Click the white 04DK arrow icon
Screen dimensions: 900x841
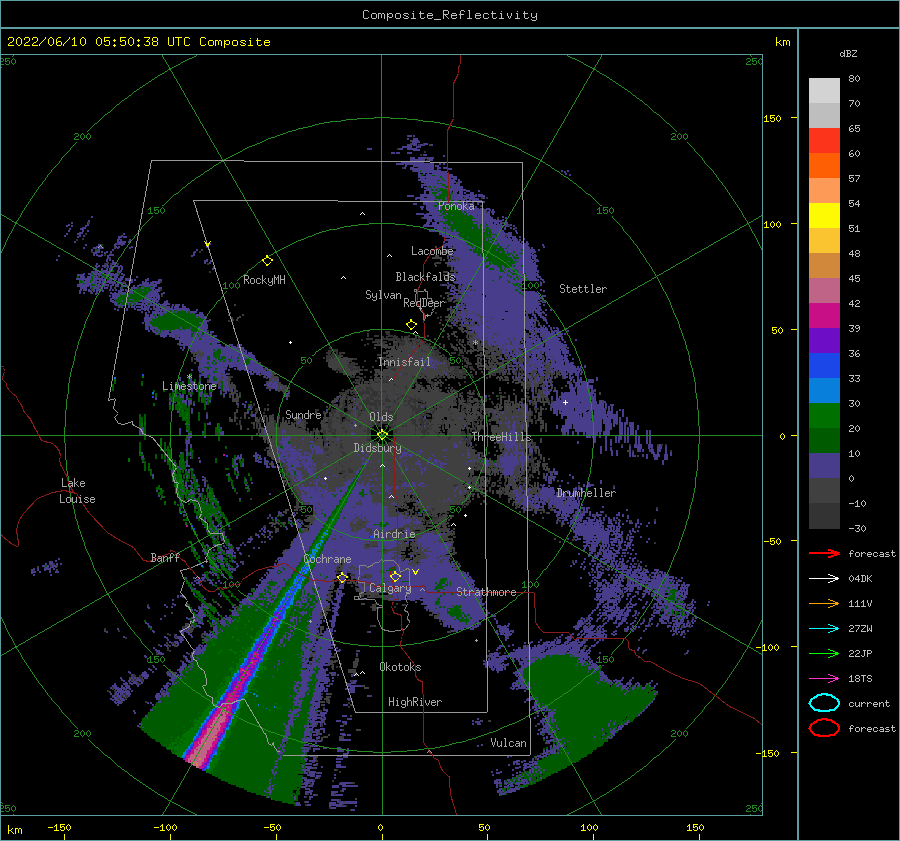tap(824, 578)
